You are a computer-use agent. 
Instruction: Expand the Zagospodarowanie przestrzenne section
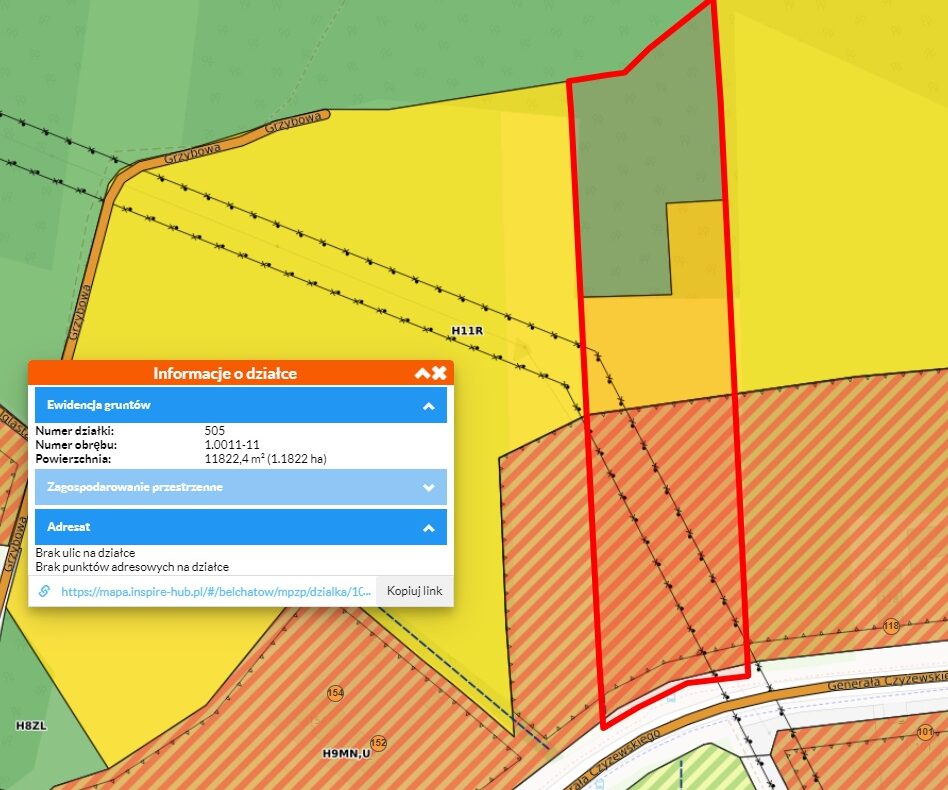pos(428,487)
